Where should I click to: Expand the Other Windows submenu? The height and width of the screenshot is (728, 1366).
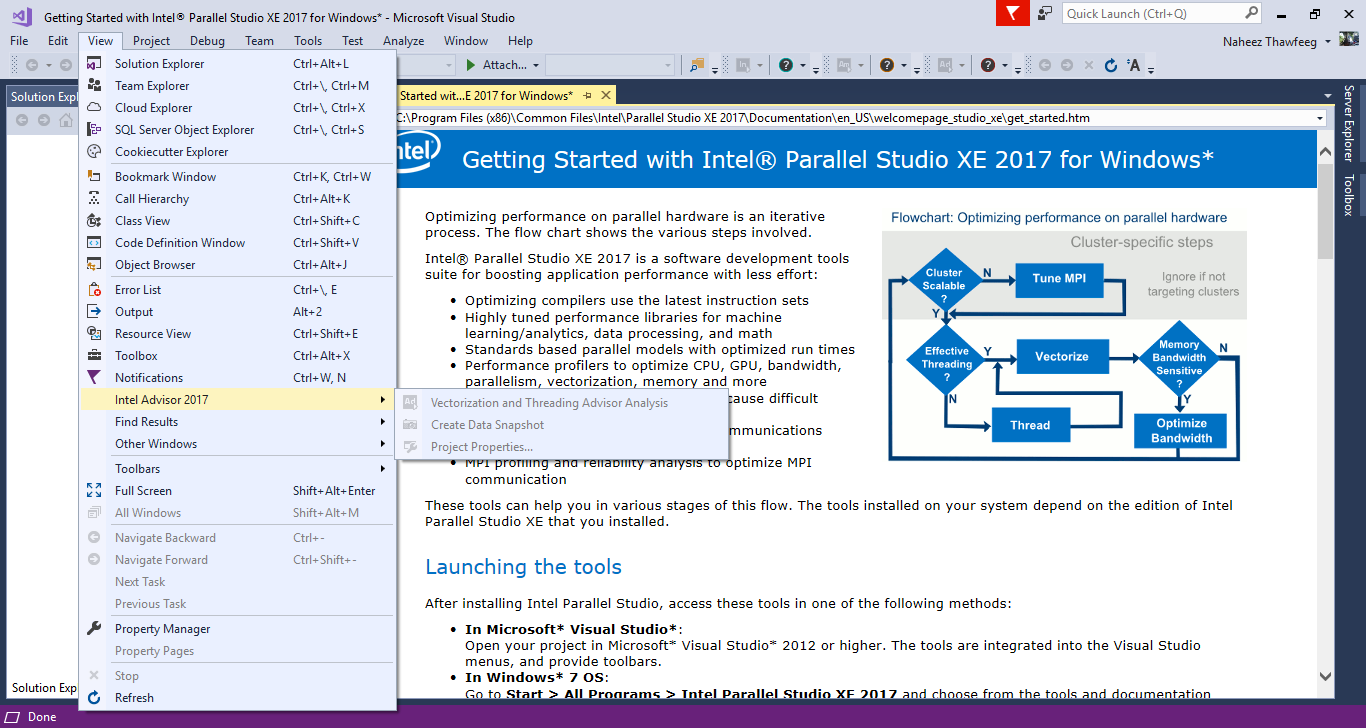point(237,444)
